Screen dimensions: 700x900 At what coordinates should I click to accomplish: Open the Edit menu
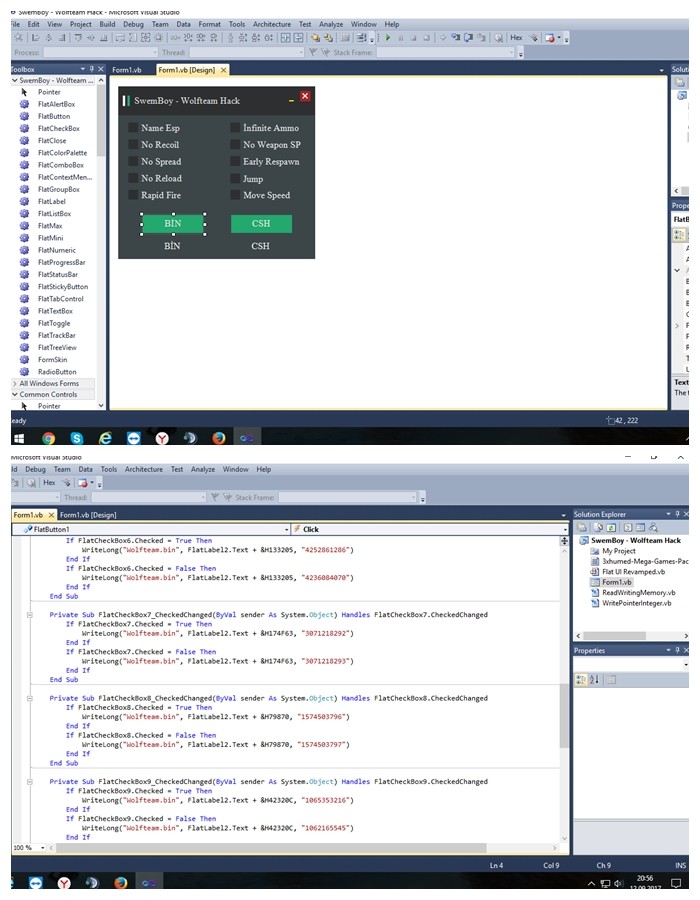coord(34,24)
